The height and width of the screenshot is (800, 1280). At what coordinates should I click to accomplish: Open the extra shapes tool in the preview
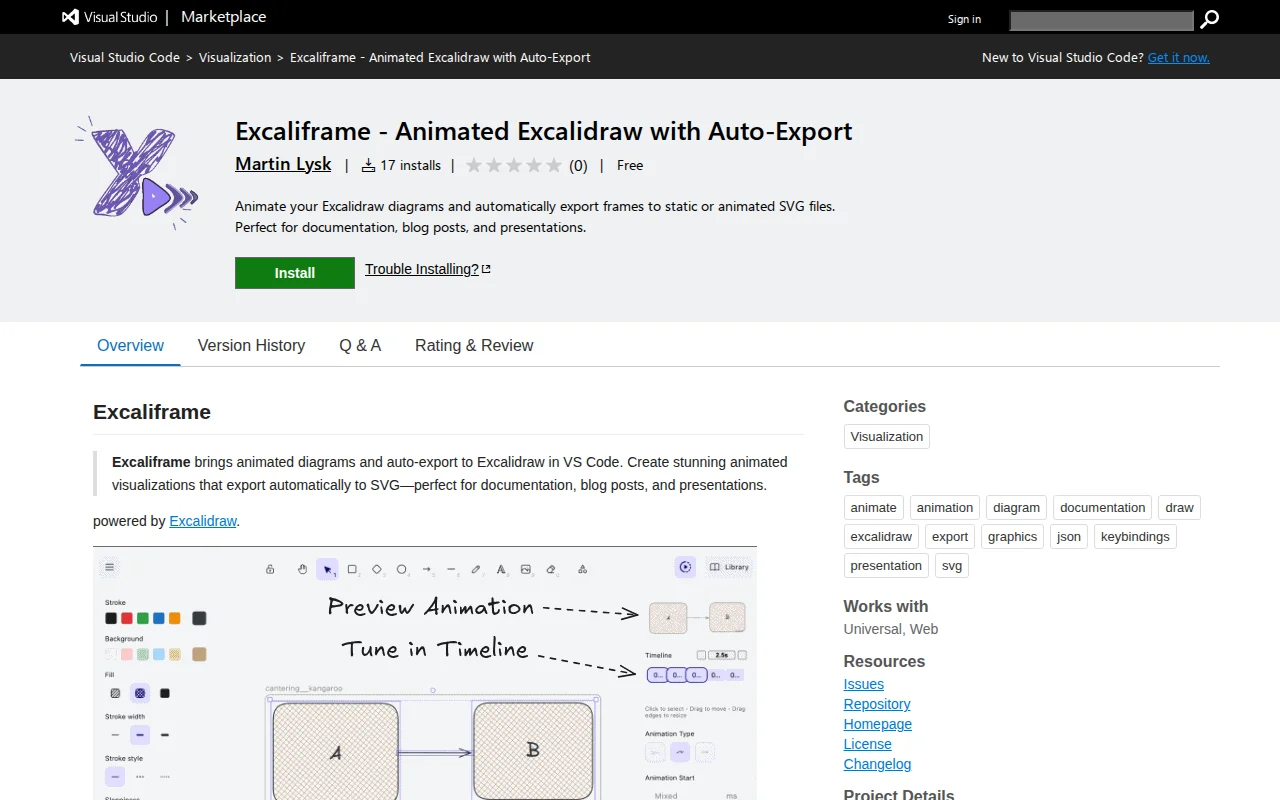[583, 569]
